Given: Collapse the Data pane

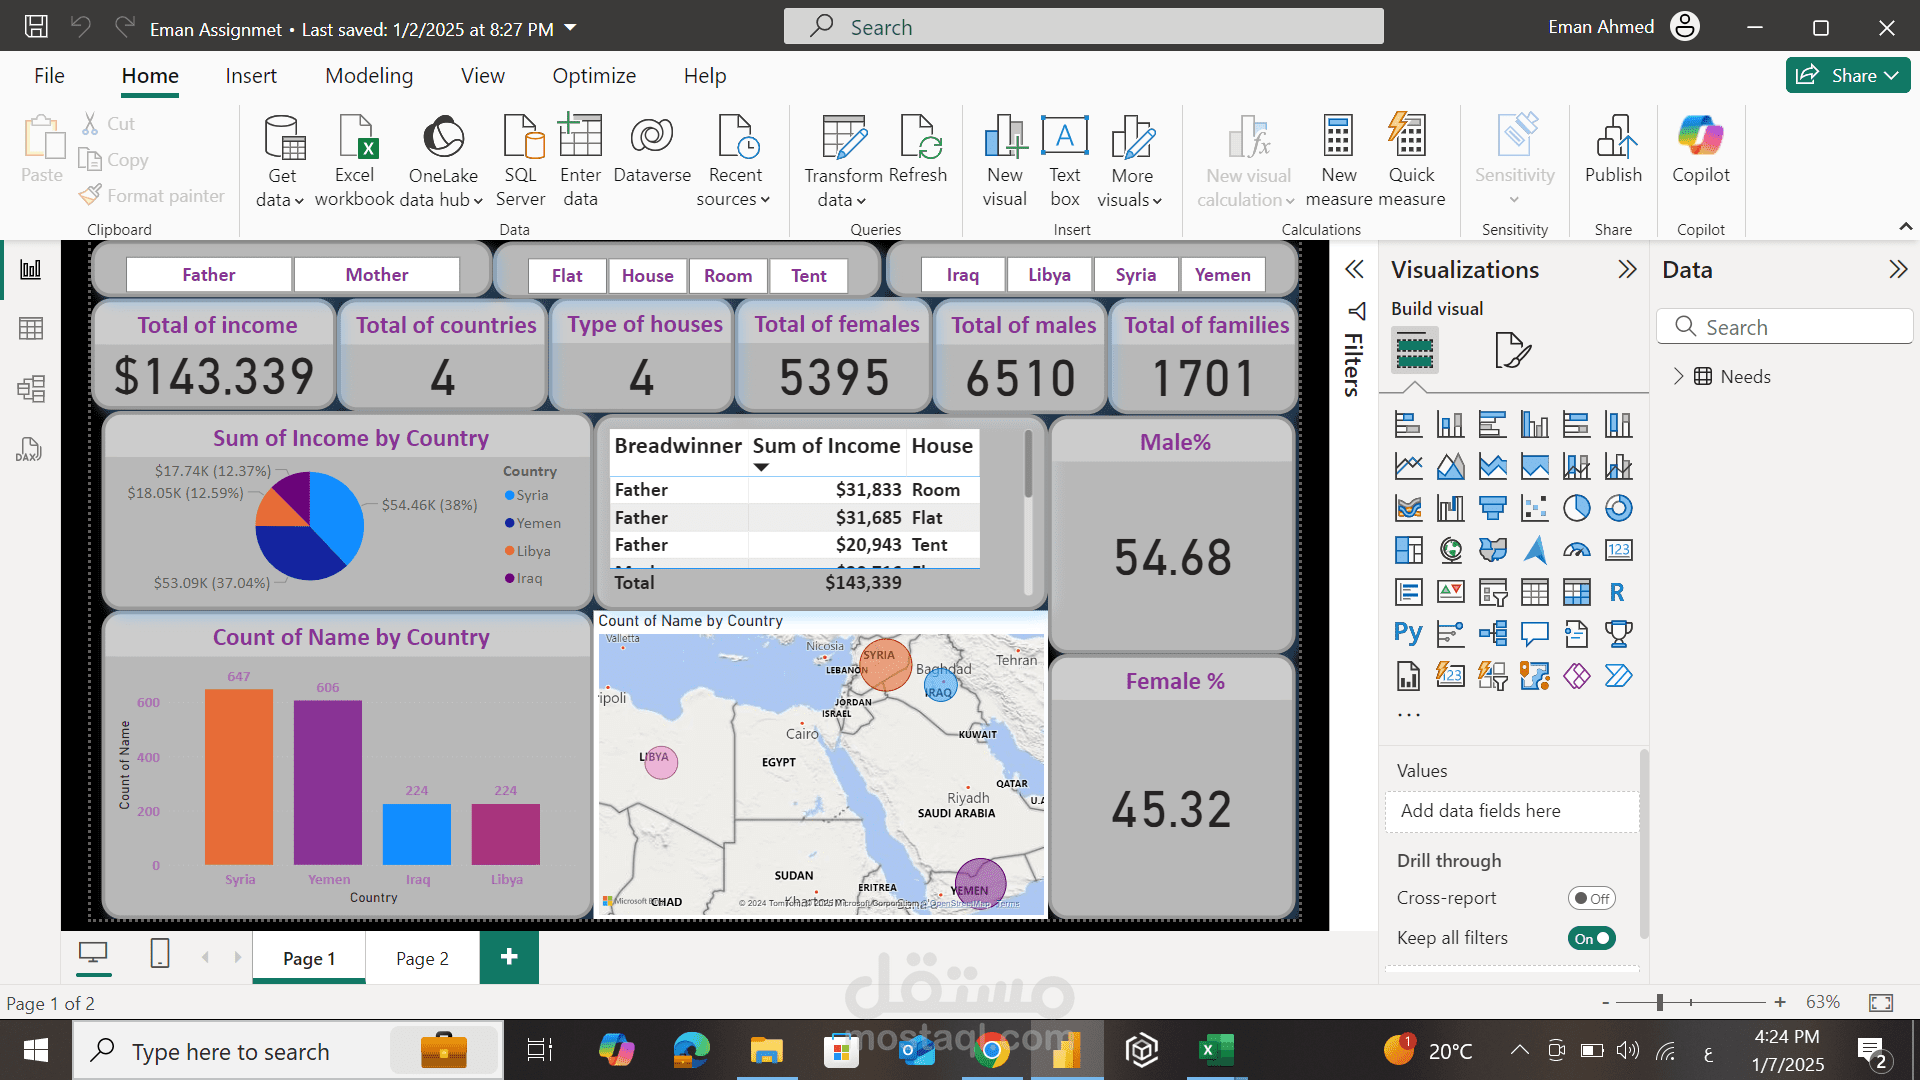Looking at the screenshot, I should tap(1897, 269).
